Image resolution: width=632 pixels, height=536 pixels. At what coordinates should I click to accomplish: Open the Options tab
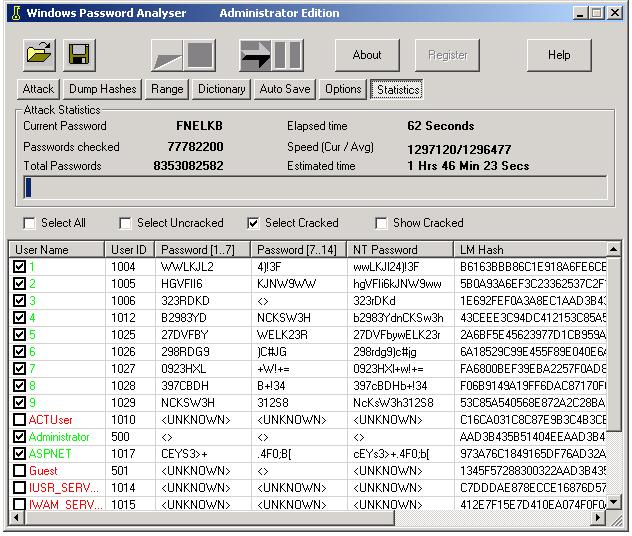pos(343,89)
